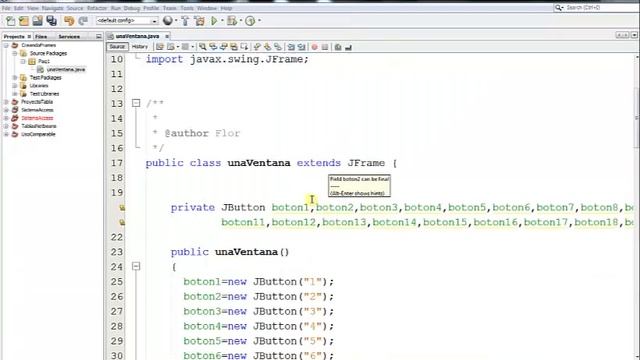Click the Comment lines editor icon

coord(338,47)
